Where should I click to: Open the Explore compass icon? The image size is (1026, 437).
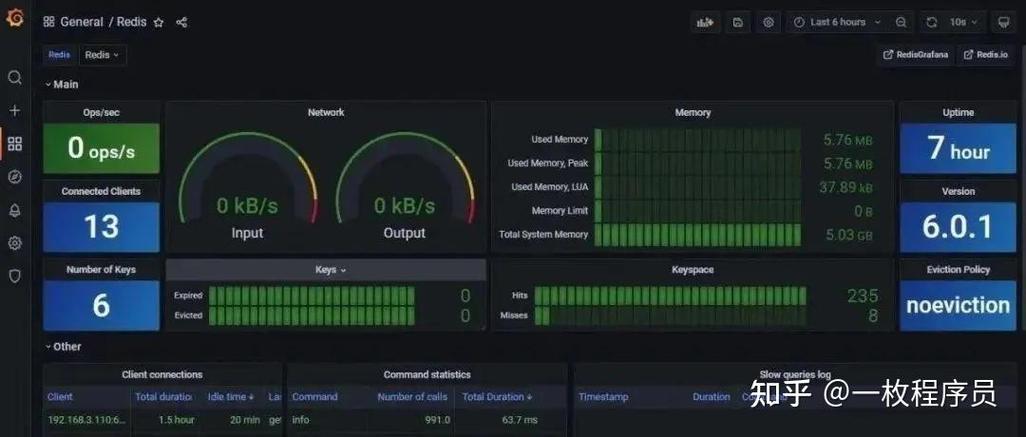coord(14,177)
